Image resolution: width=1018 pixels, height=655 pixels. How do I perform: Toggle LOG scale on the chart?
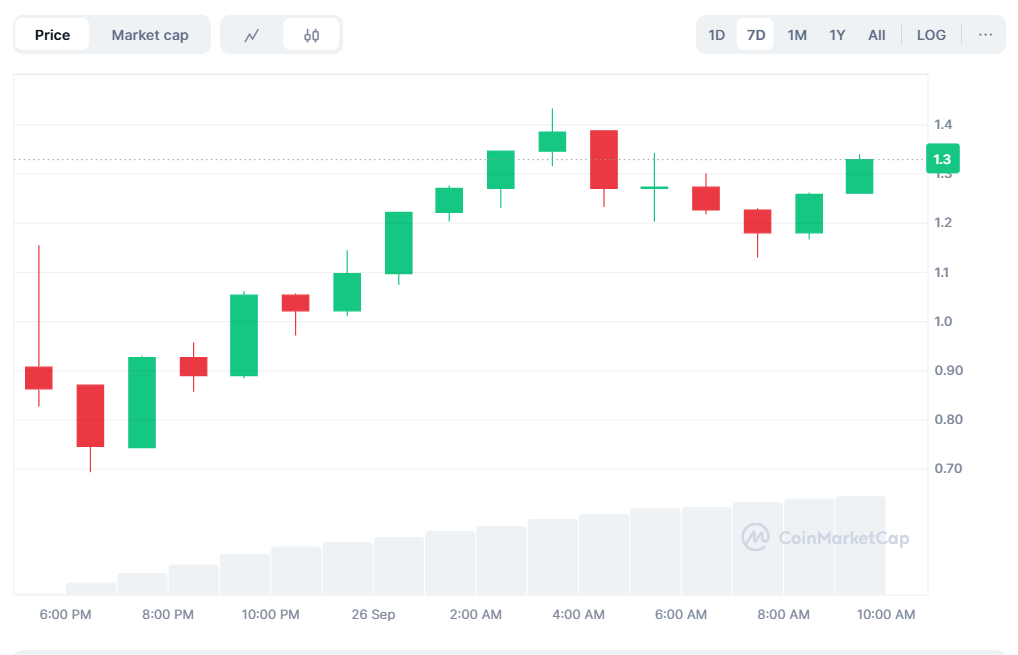(x=931, y=35)
